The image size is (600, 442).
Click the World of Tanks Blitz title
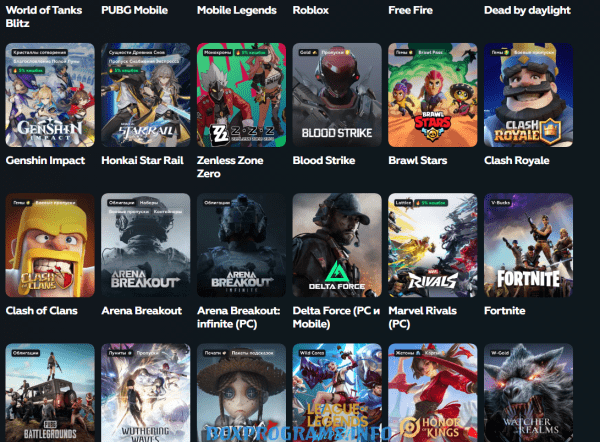pyautogui.click(x=44, y=16)
